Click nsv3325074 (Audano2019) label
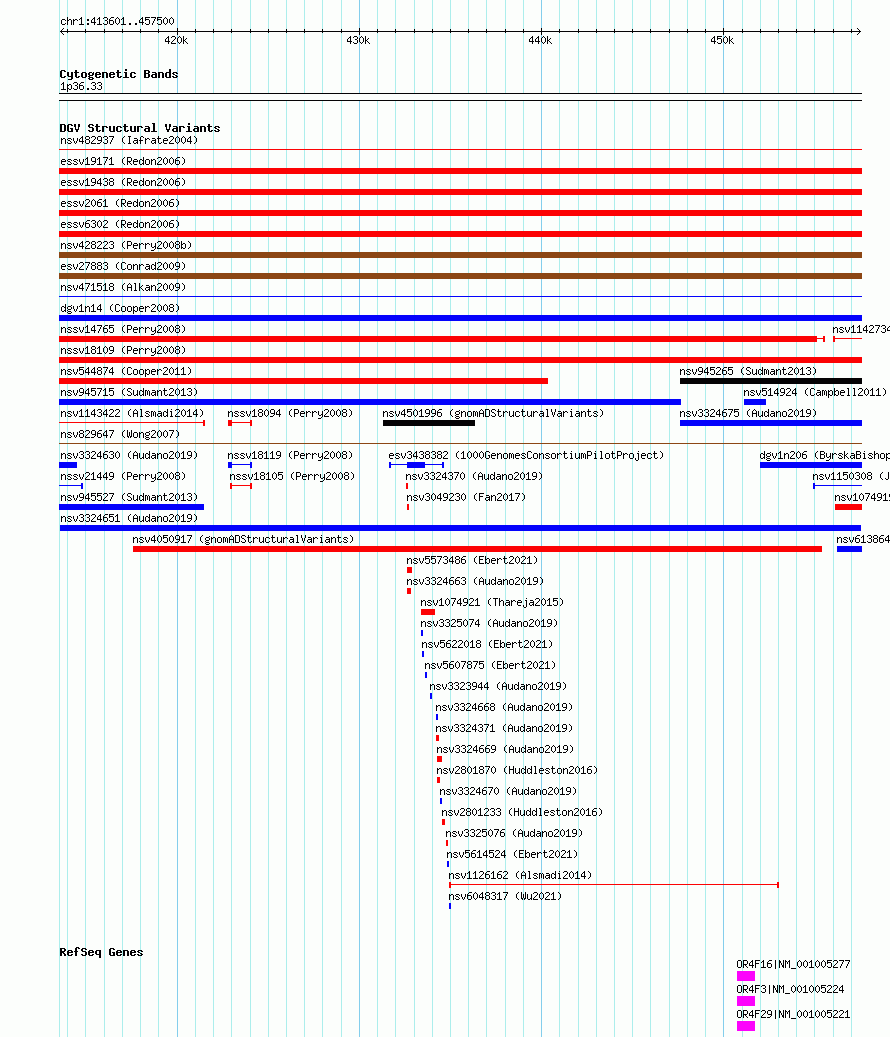This screenshot has height=1037, width=890. click(489, 624)
